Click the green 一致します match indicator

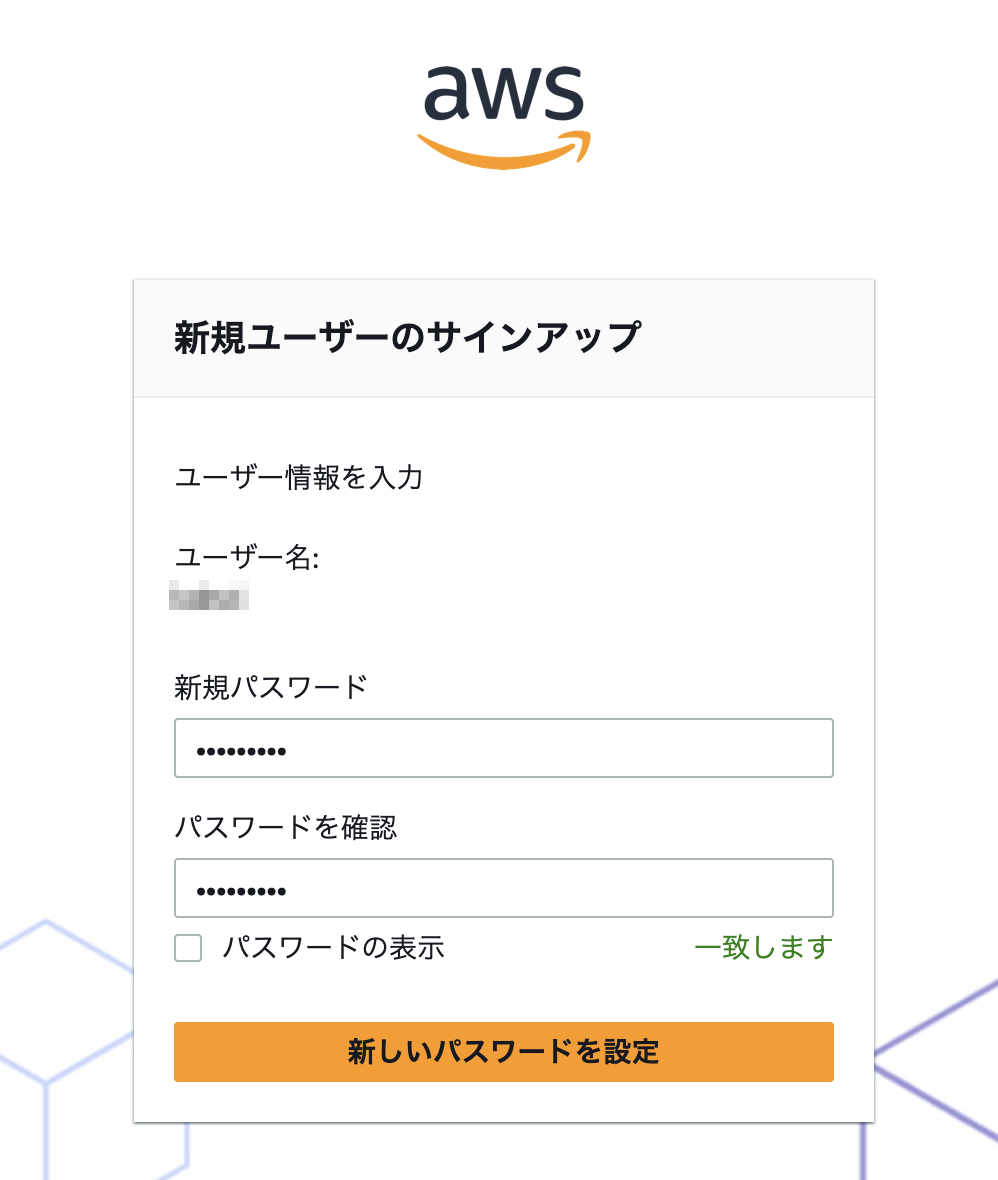click(763, 947)
